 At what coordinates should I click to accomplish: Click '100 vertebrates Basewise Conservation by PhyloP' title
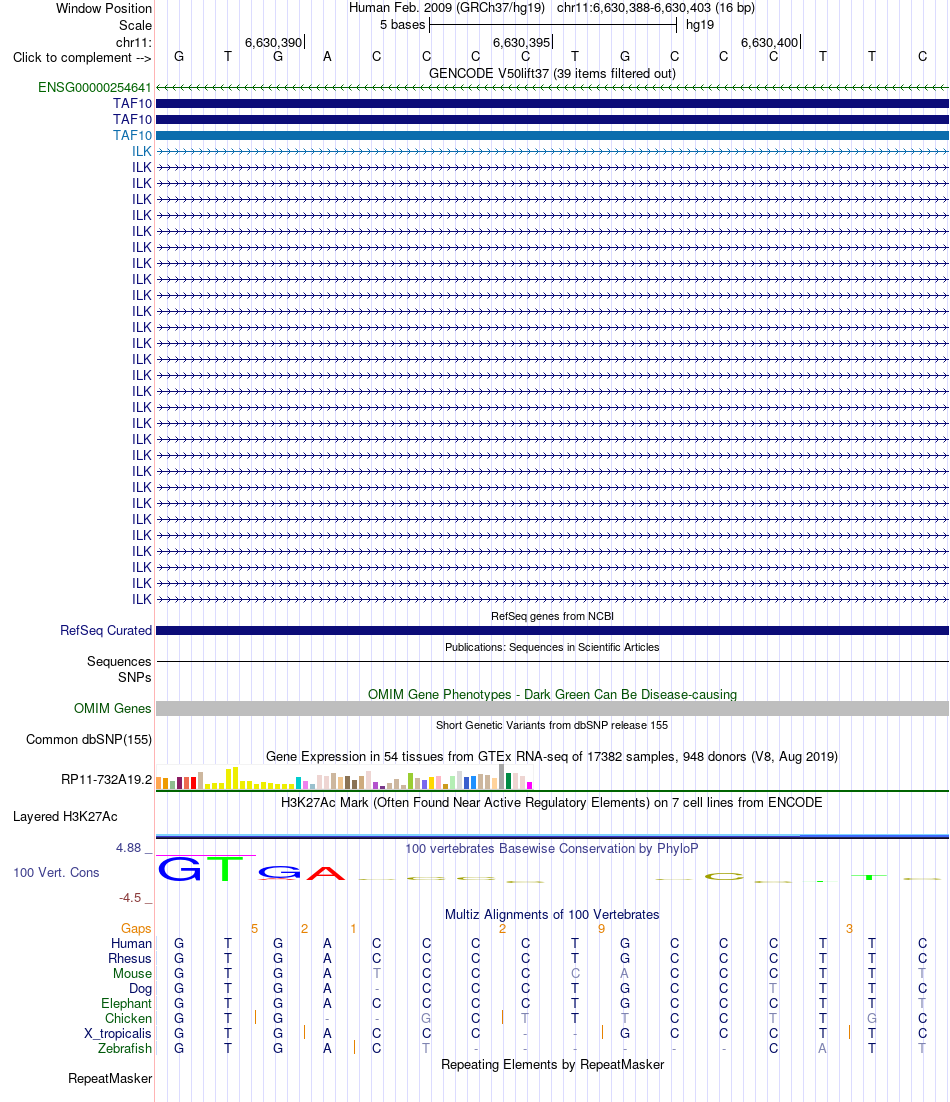pos(552,848)
